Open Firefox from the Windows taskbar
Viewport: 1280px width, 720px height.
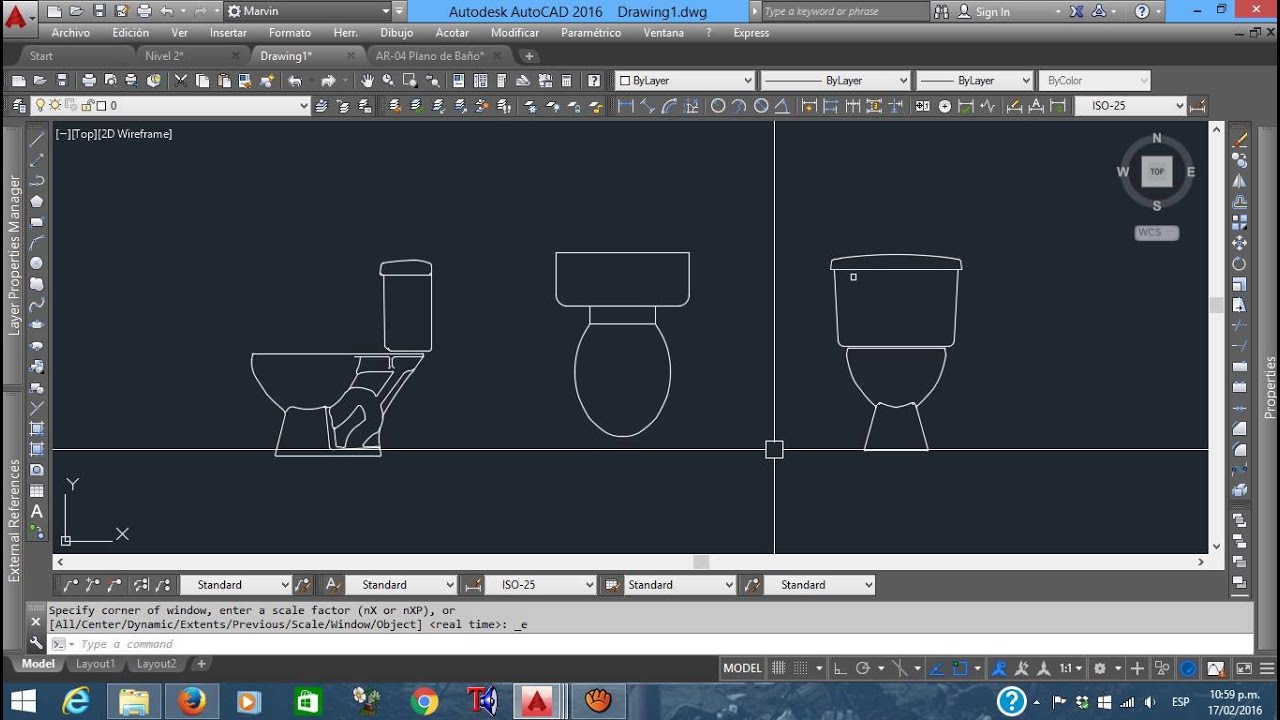(192, 702)
